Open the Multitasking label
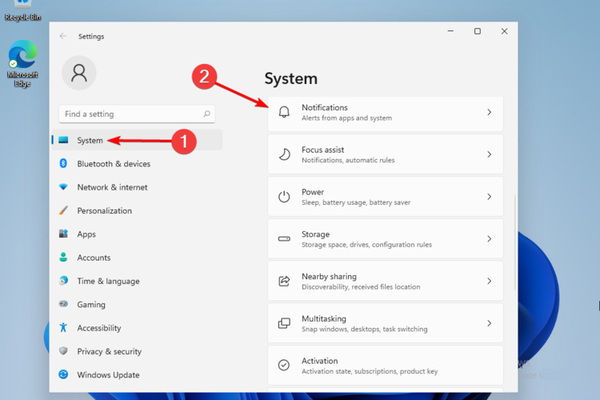The height and width of the screenshot is (400, 600). click(x=324, y=318)
